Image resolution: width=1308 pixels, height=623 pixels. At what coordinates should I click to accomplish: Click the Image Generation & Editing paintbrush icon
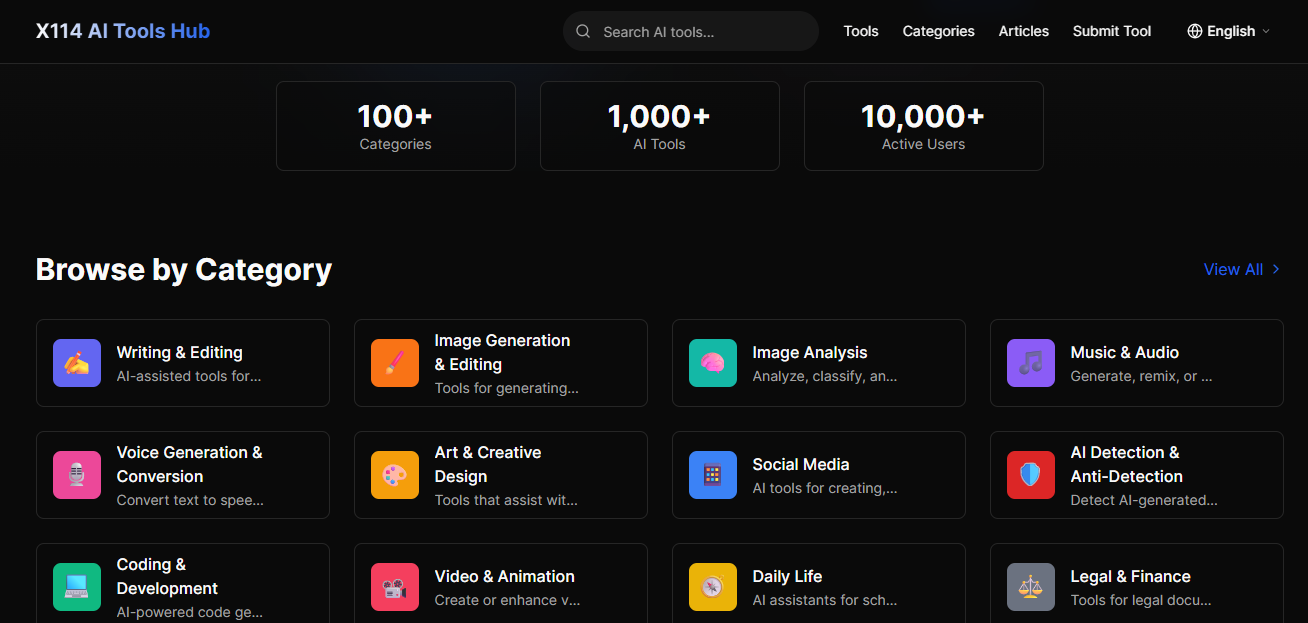(x=395, y=363)
